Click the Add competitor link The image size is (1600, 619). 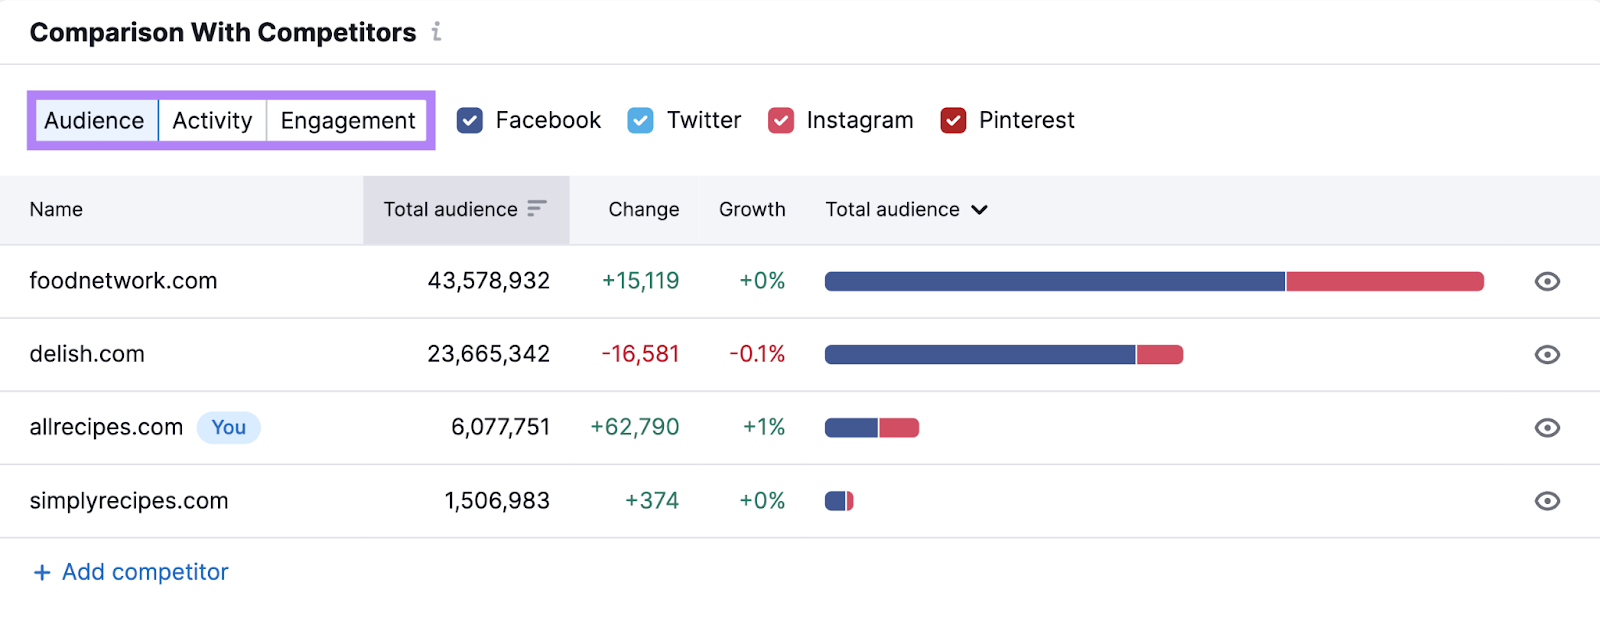[x=143, y=571]
